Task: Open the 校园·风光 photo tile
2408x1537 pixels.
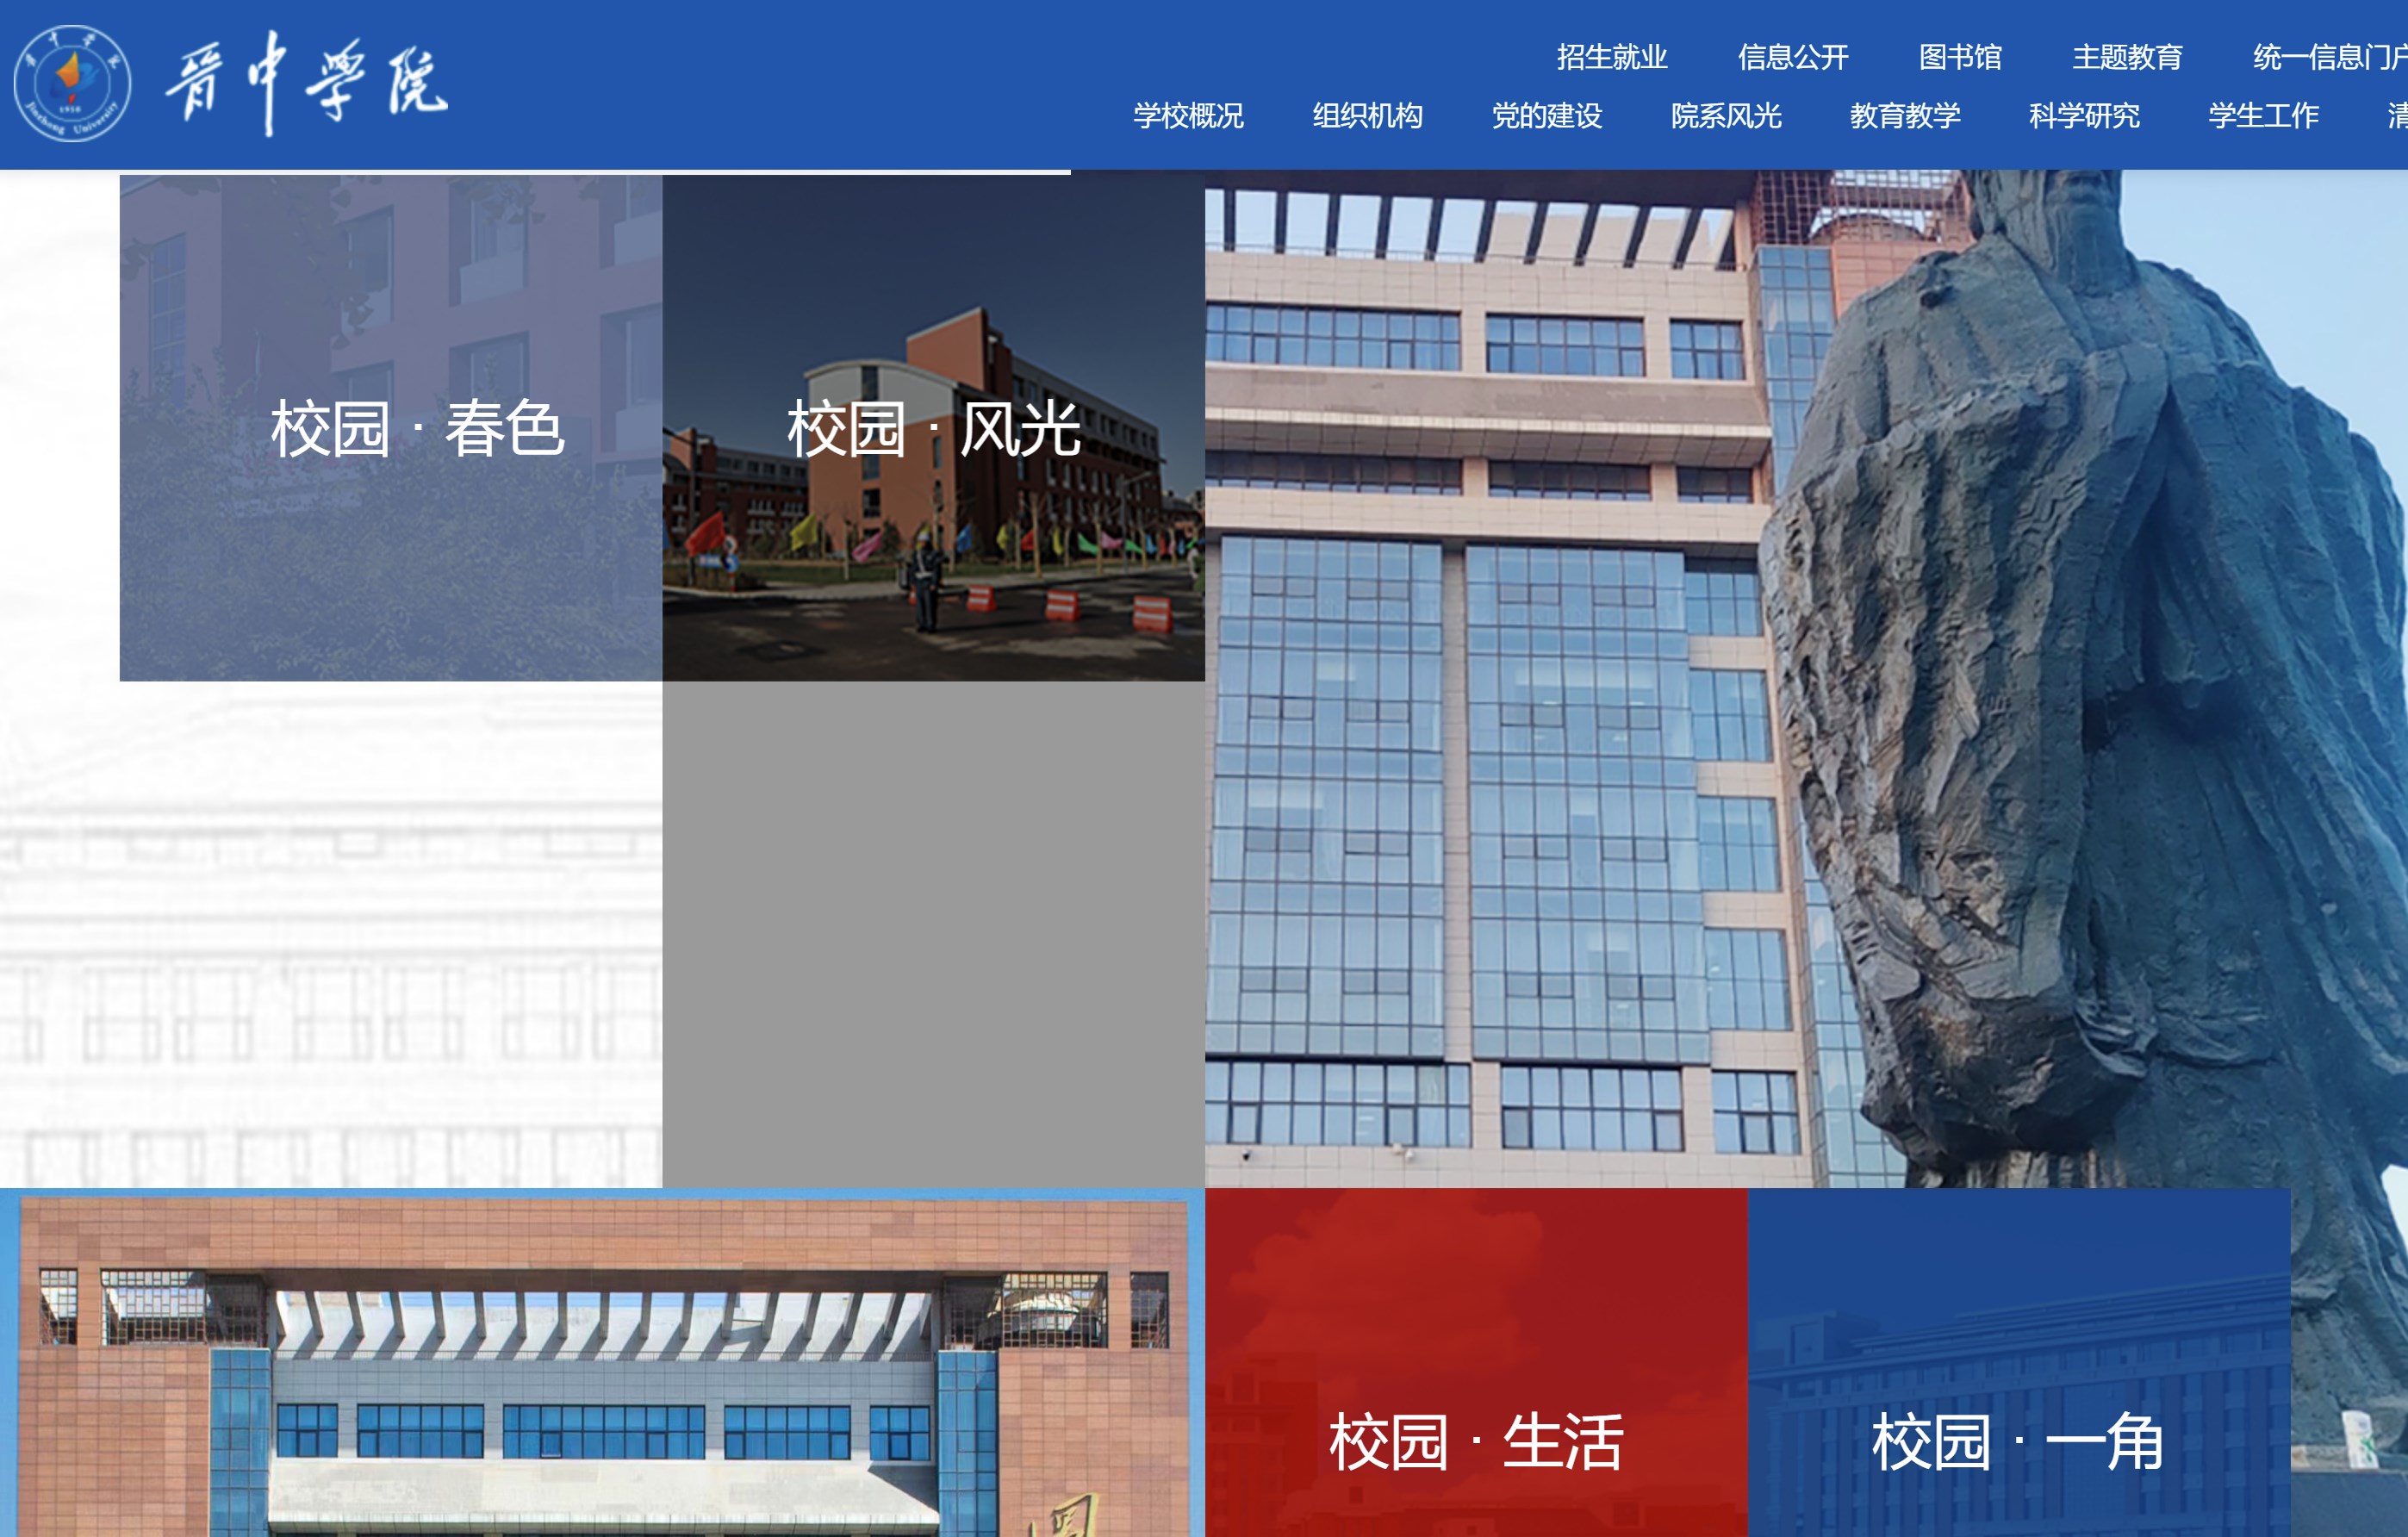Action: pos(933,428)
